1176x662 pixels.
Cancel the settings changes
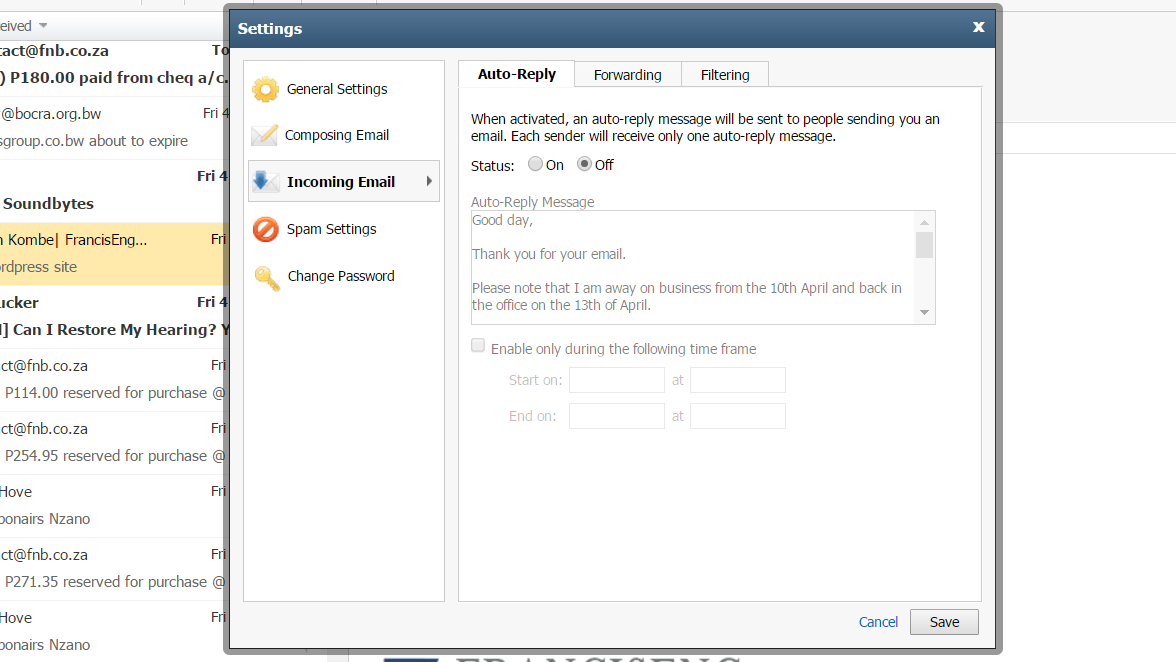878,622
